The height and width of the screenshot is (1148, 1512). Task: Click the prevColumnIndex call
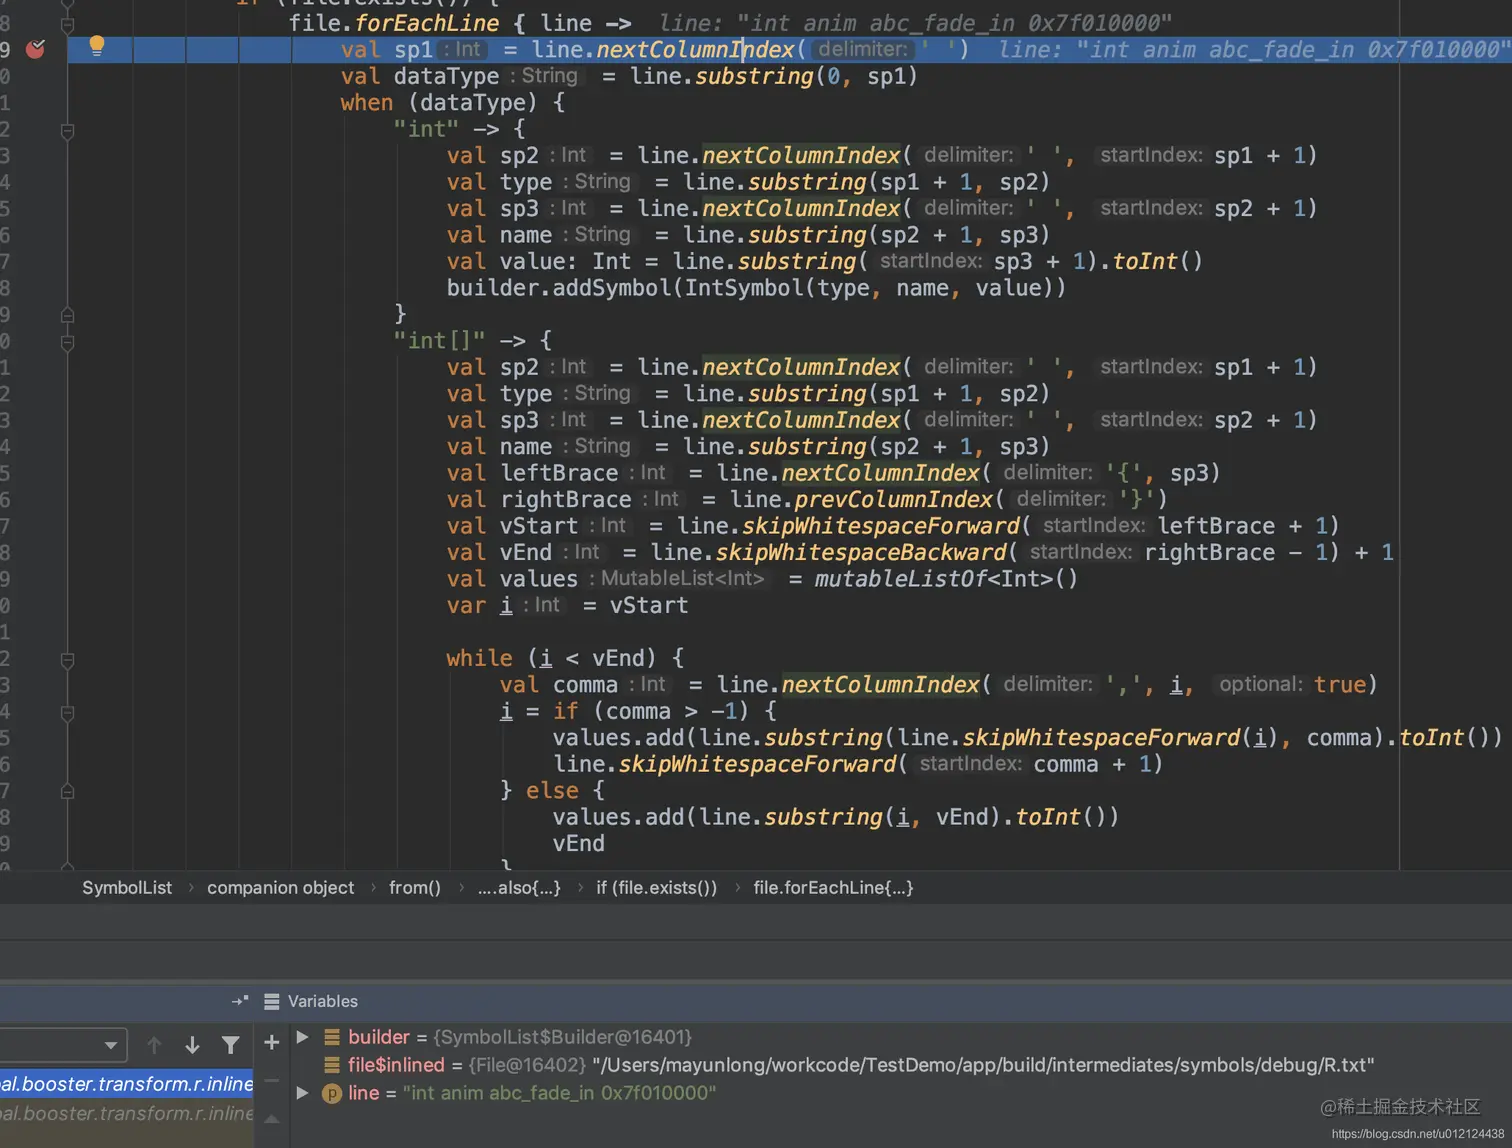pyautogui.click(x=894, y=499)
